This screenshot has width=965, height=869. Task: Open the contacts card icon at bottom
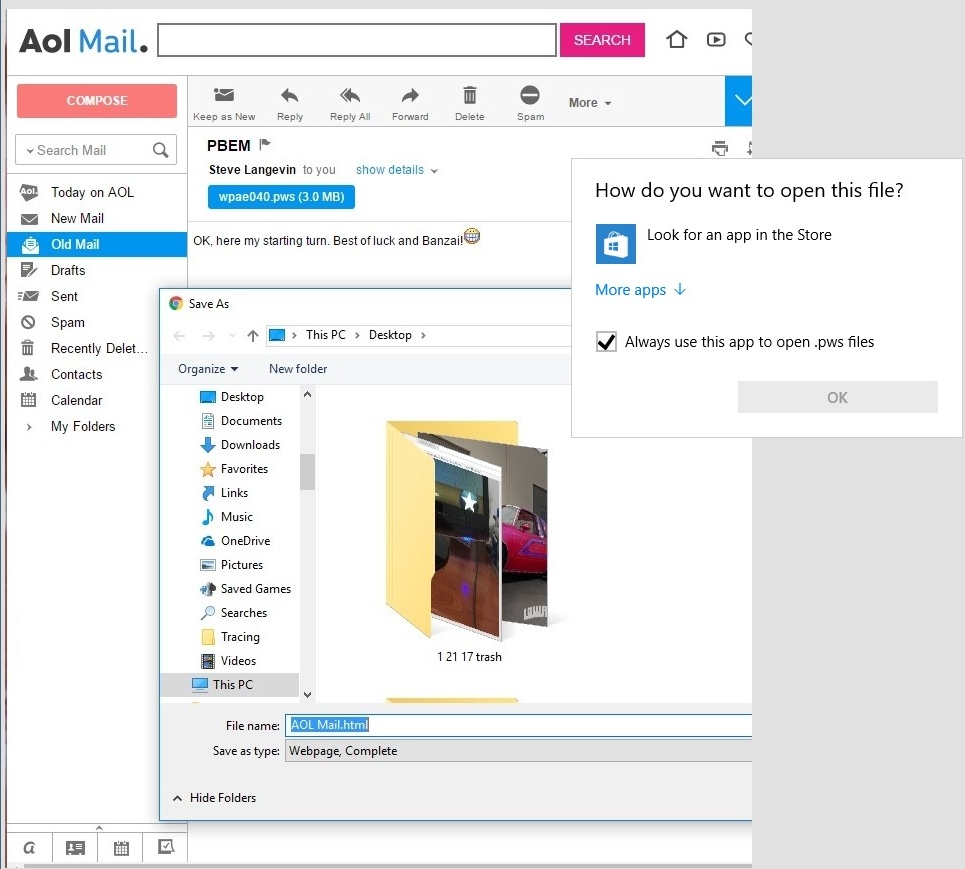pyautogui.click(x=75, y=848)
